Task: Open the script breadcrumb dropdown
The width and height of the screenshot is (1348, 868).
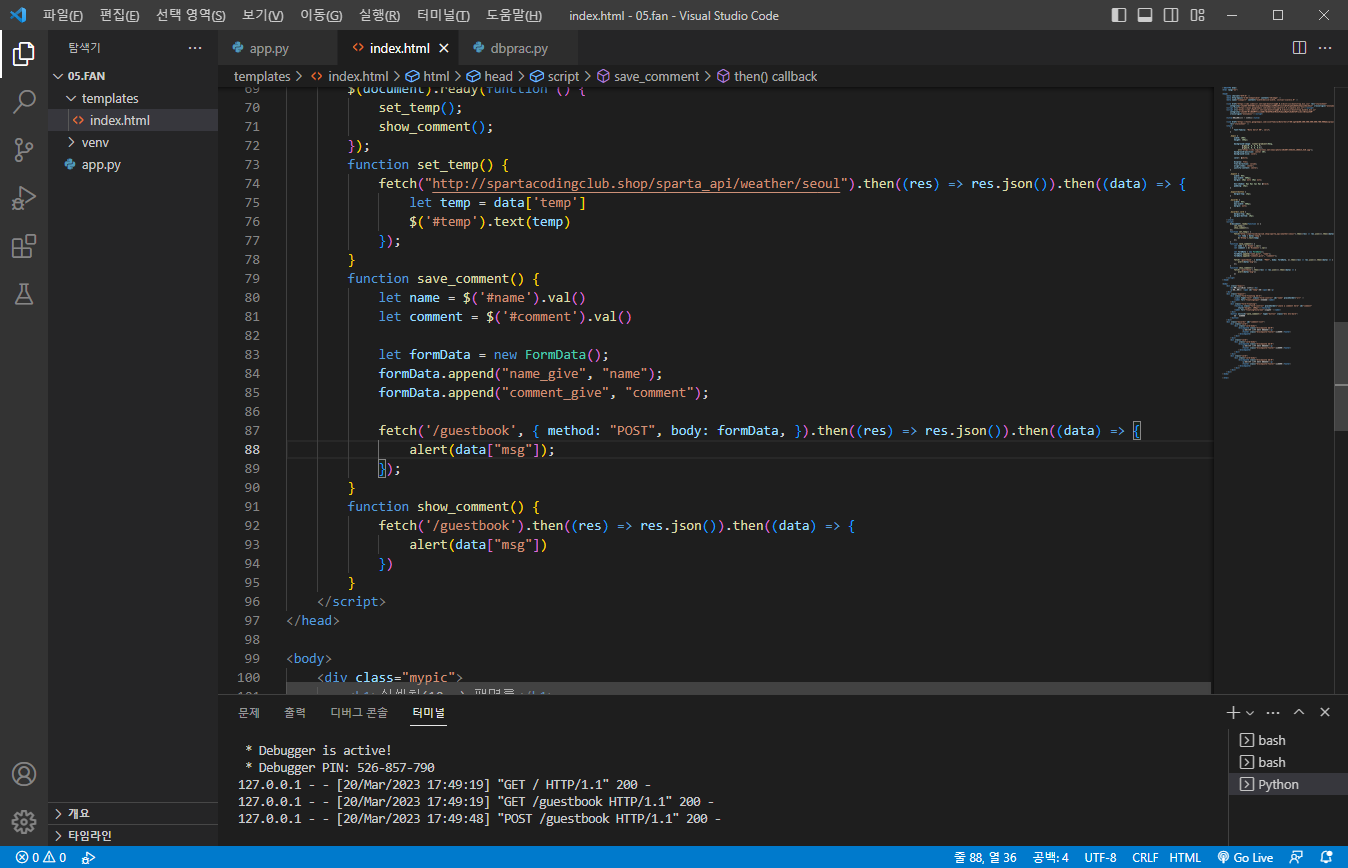Action: click(554, 76)
